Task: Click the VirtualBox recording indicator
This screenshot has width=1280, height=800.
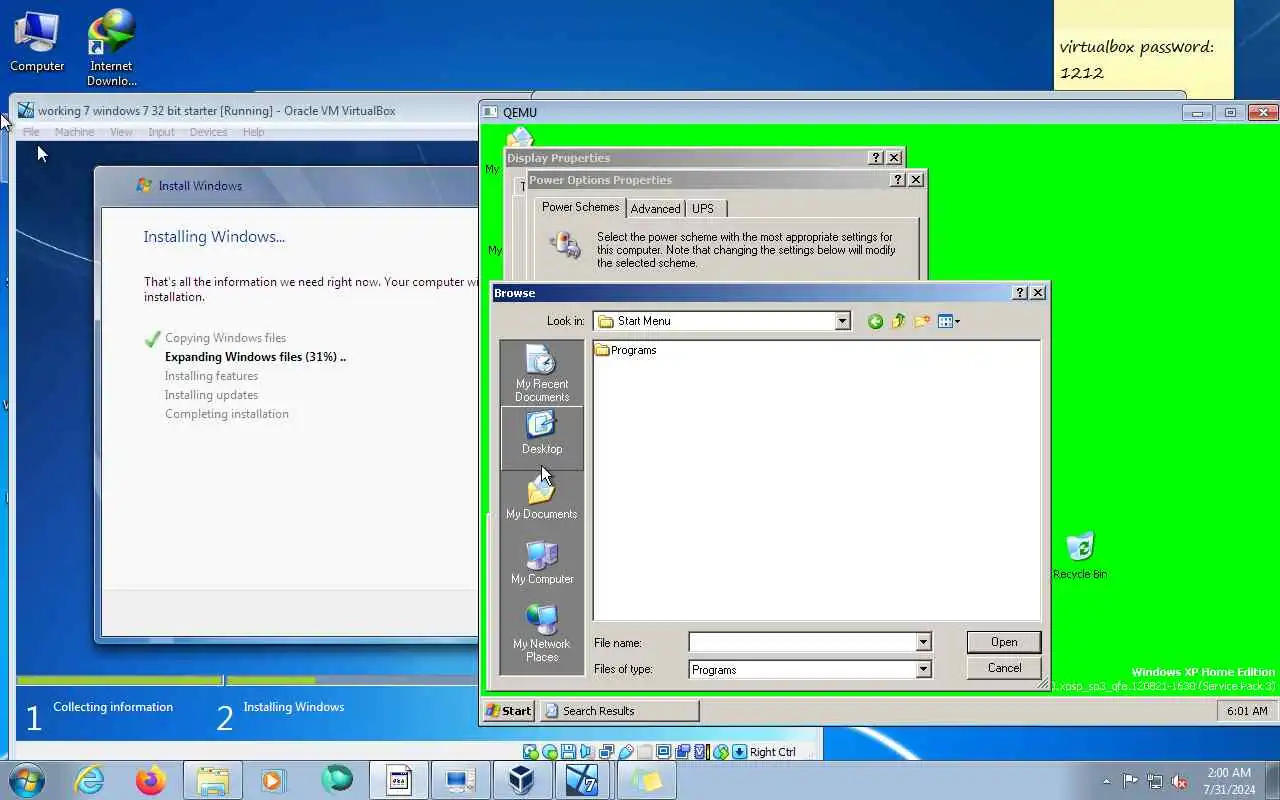Action: pyautogui.click(x=682, y=752)
